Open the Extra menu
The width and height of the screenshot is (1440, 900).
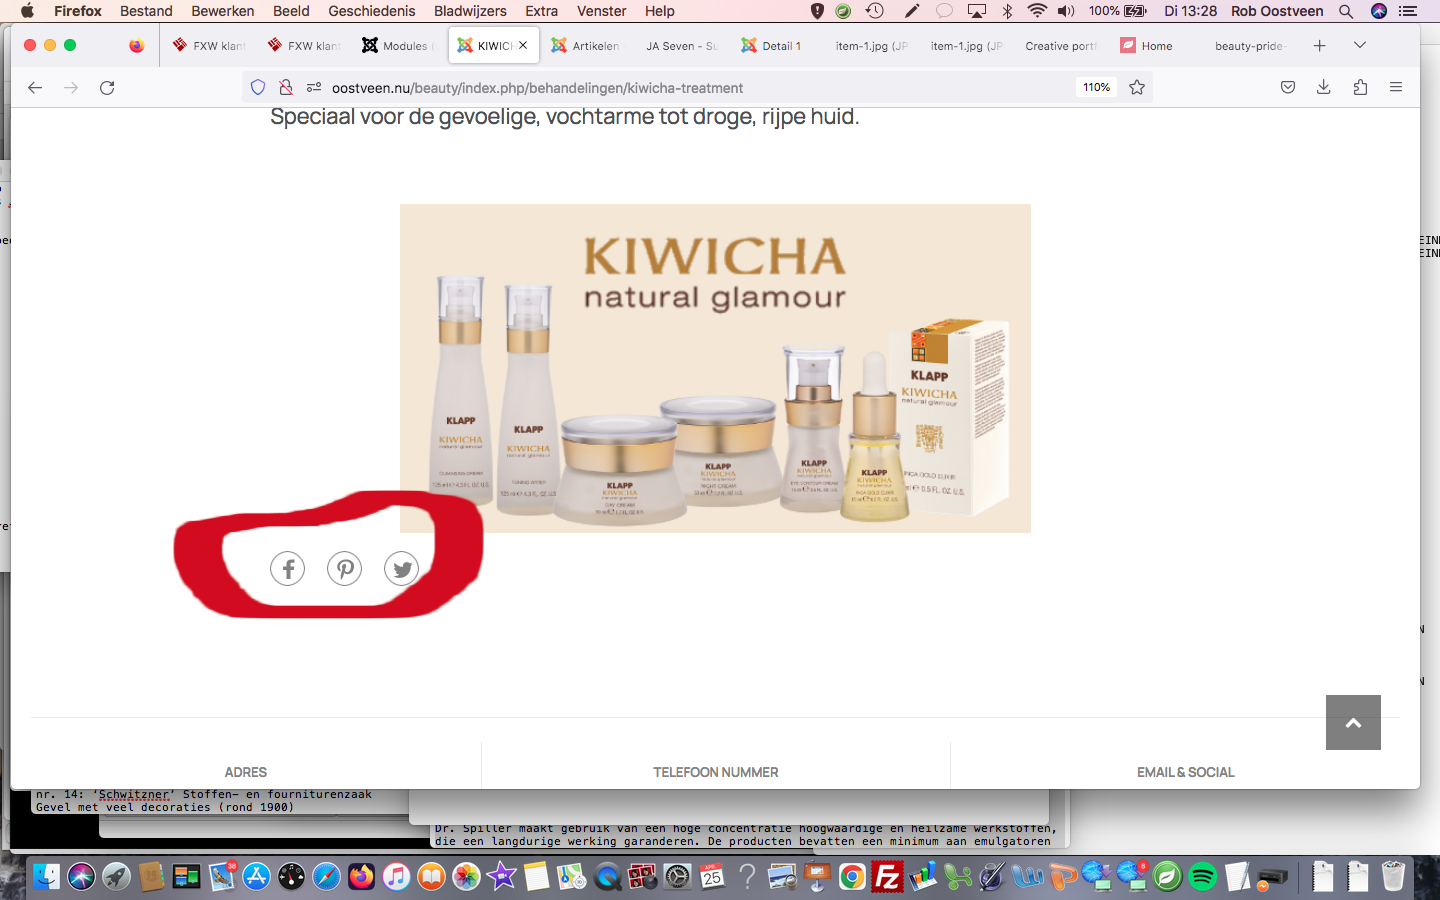point(542,11)
